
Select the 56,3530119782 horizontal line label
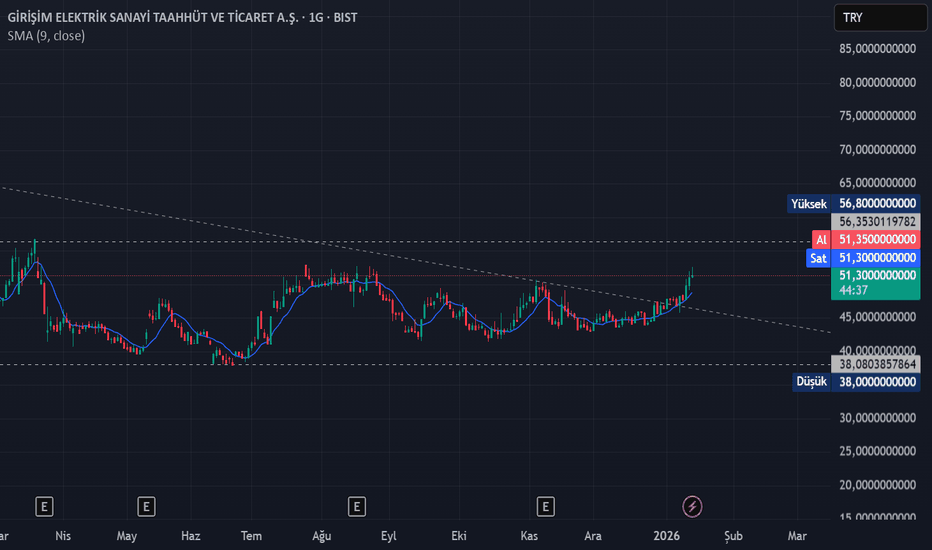(x=876, y=222)
